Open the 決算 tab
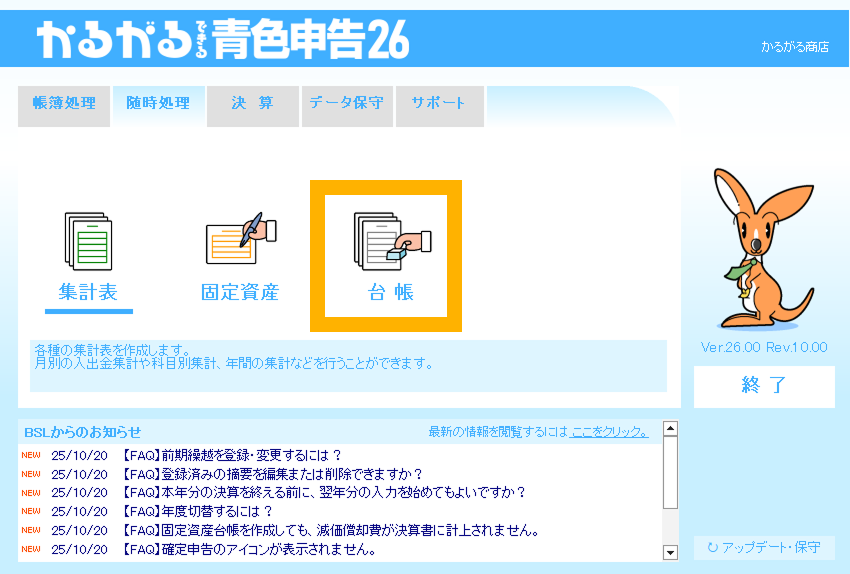Screen dimensions: 850x574 pos(252,104)
